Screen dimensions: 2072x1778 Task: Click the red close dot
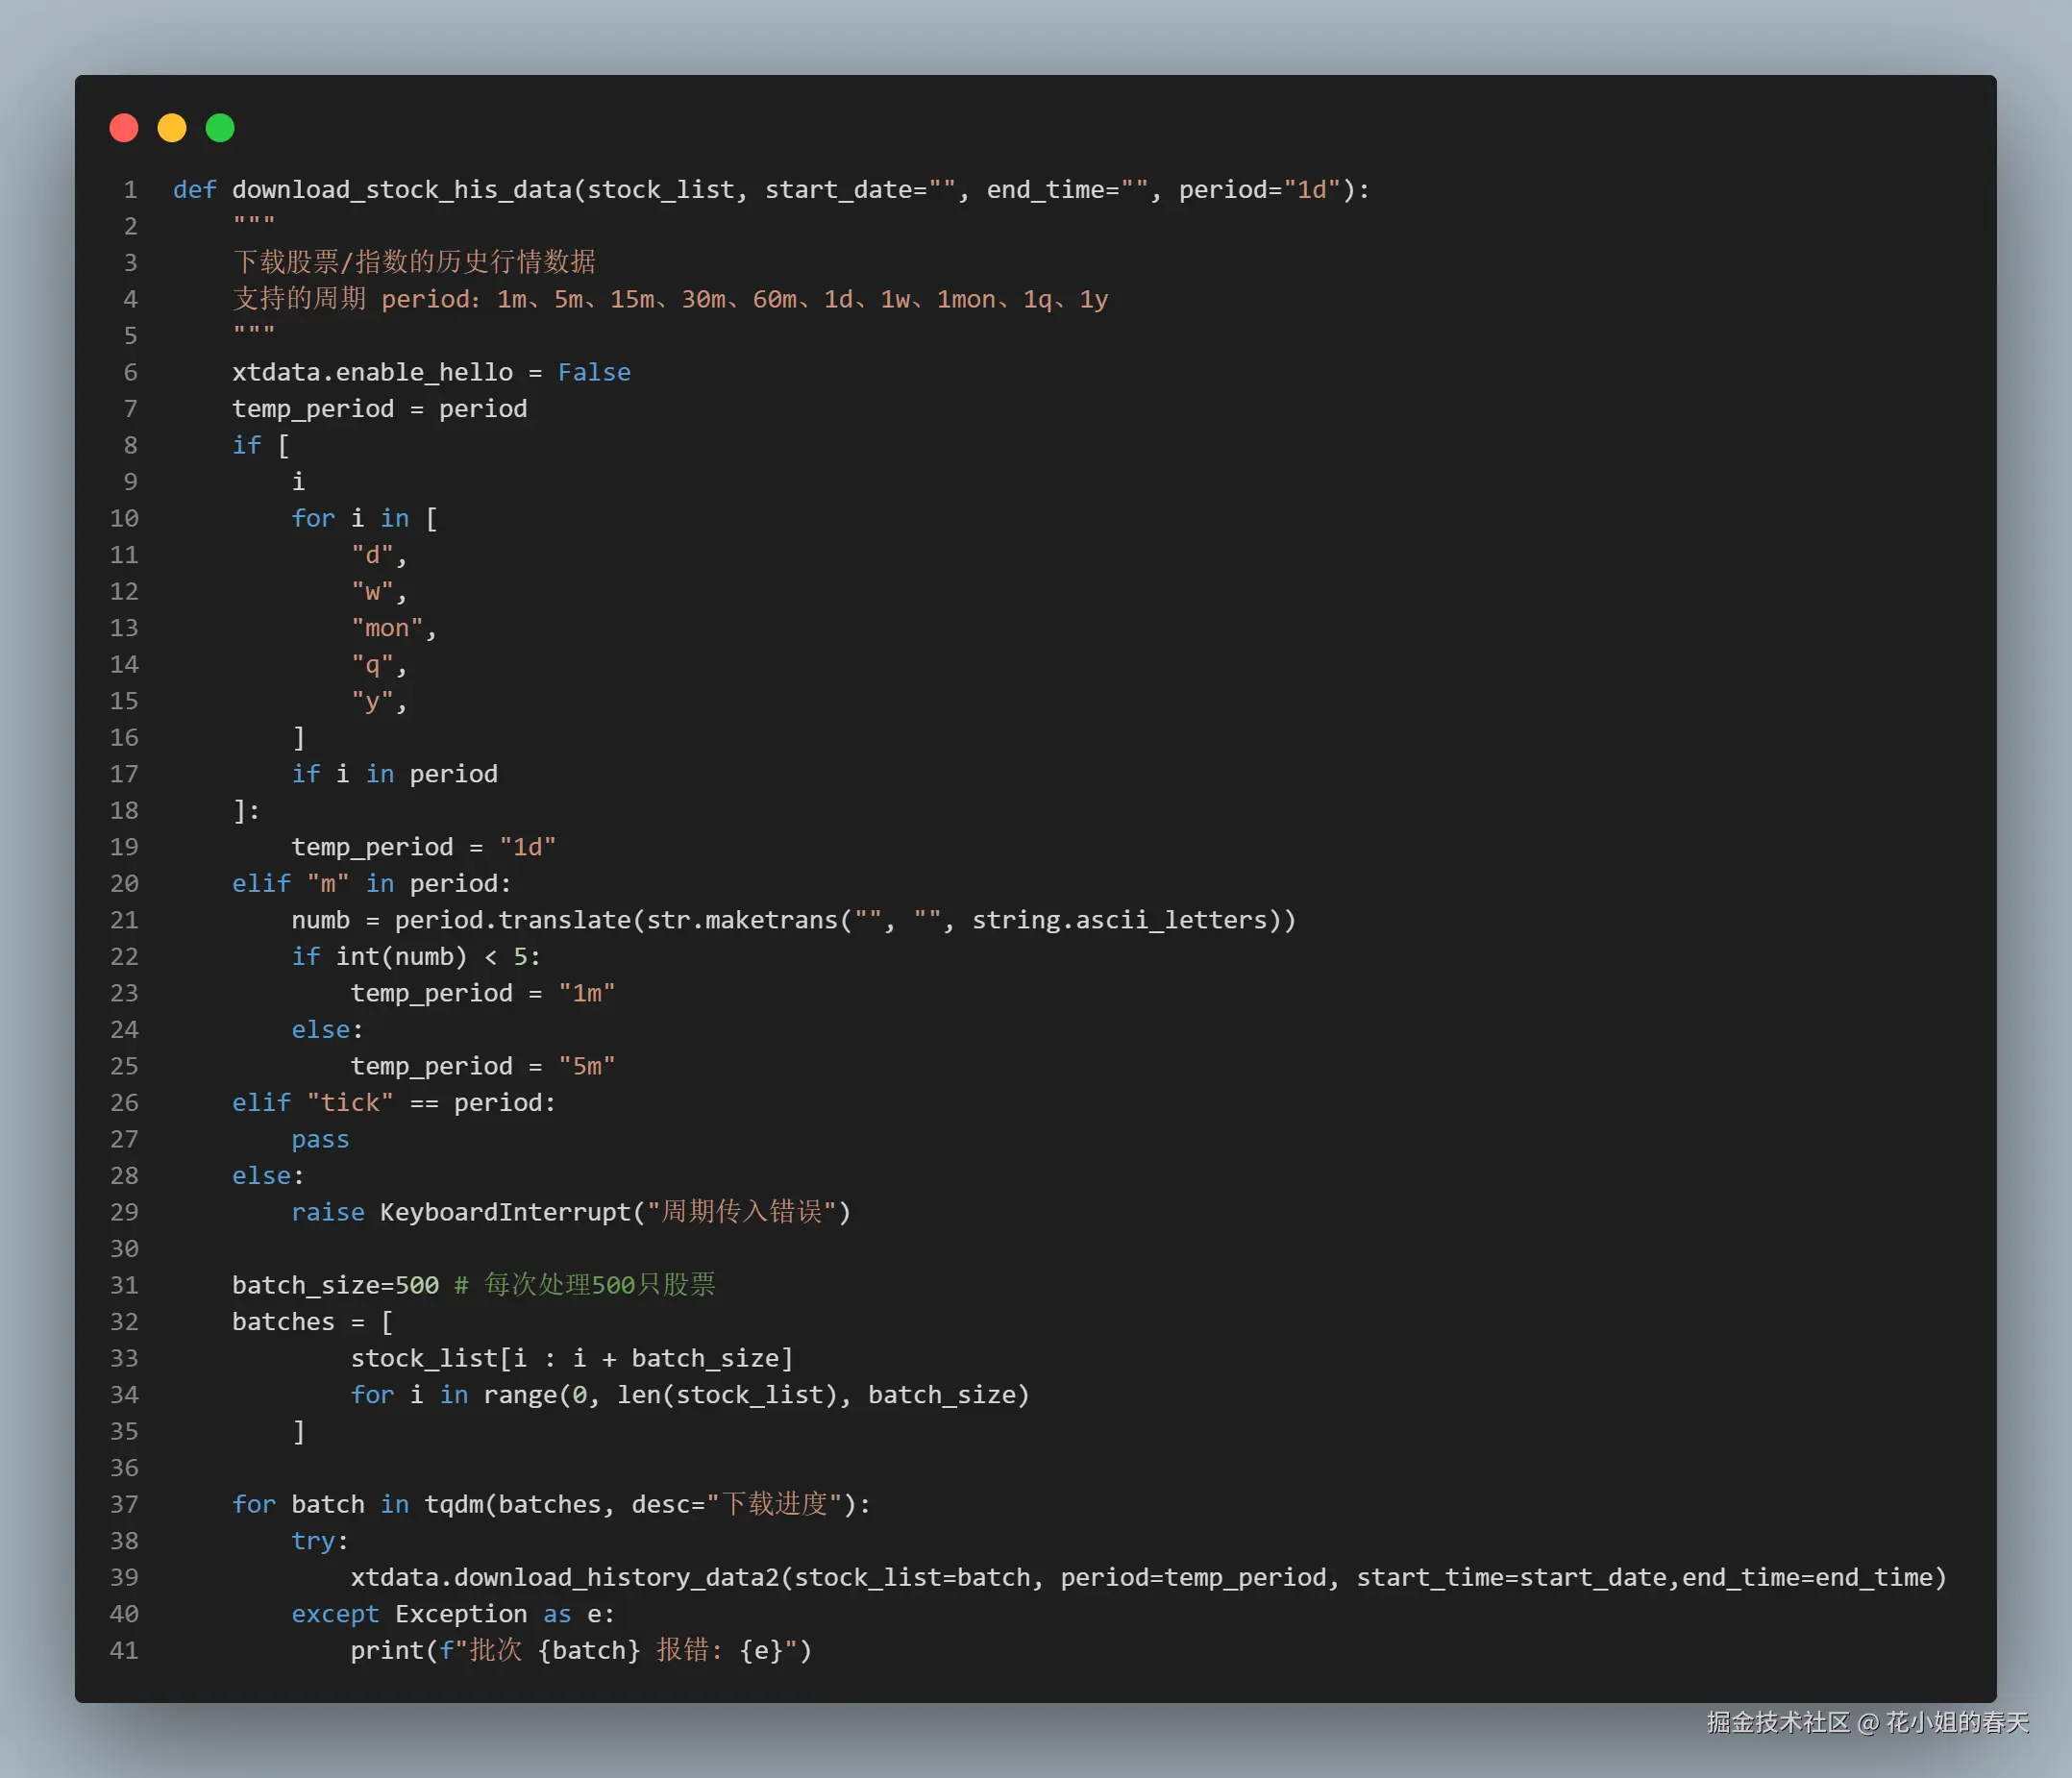tap(124, 128)
